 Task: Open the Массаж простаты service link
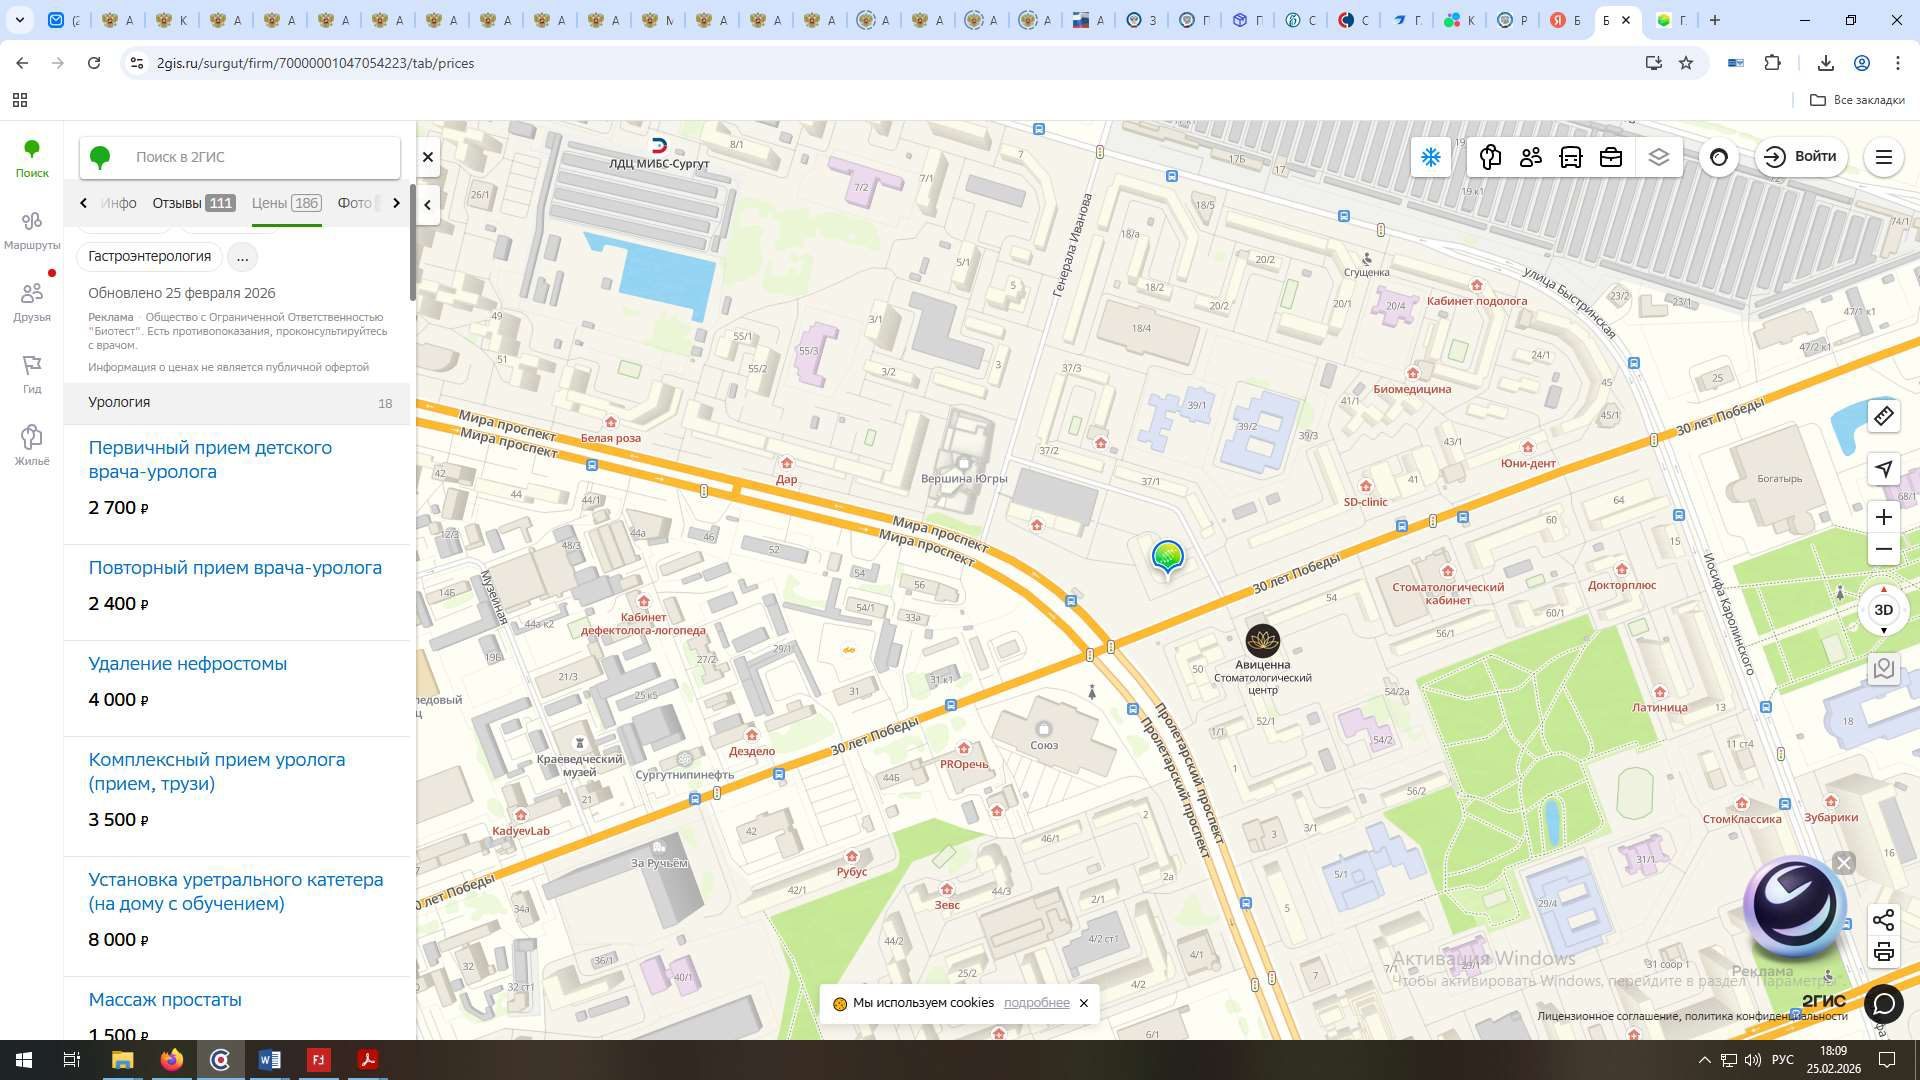pyautogui.click(x=165, y=1000)
